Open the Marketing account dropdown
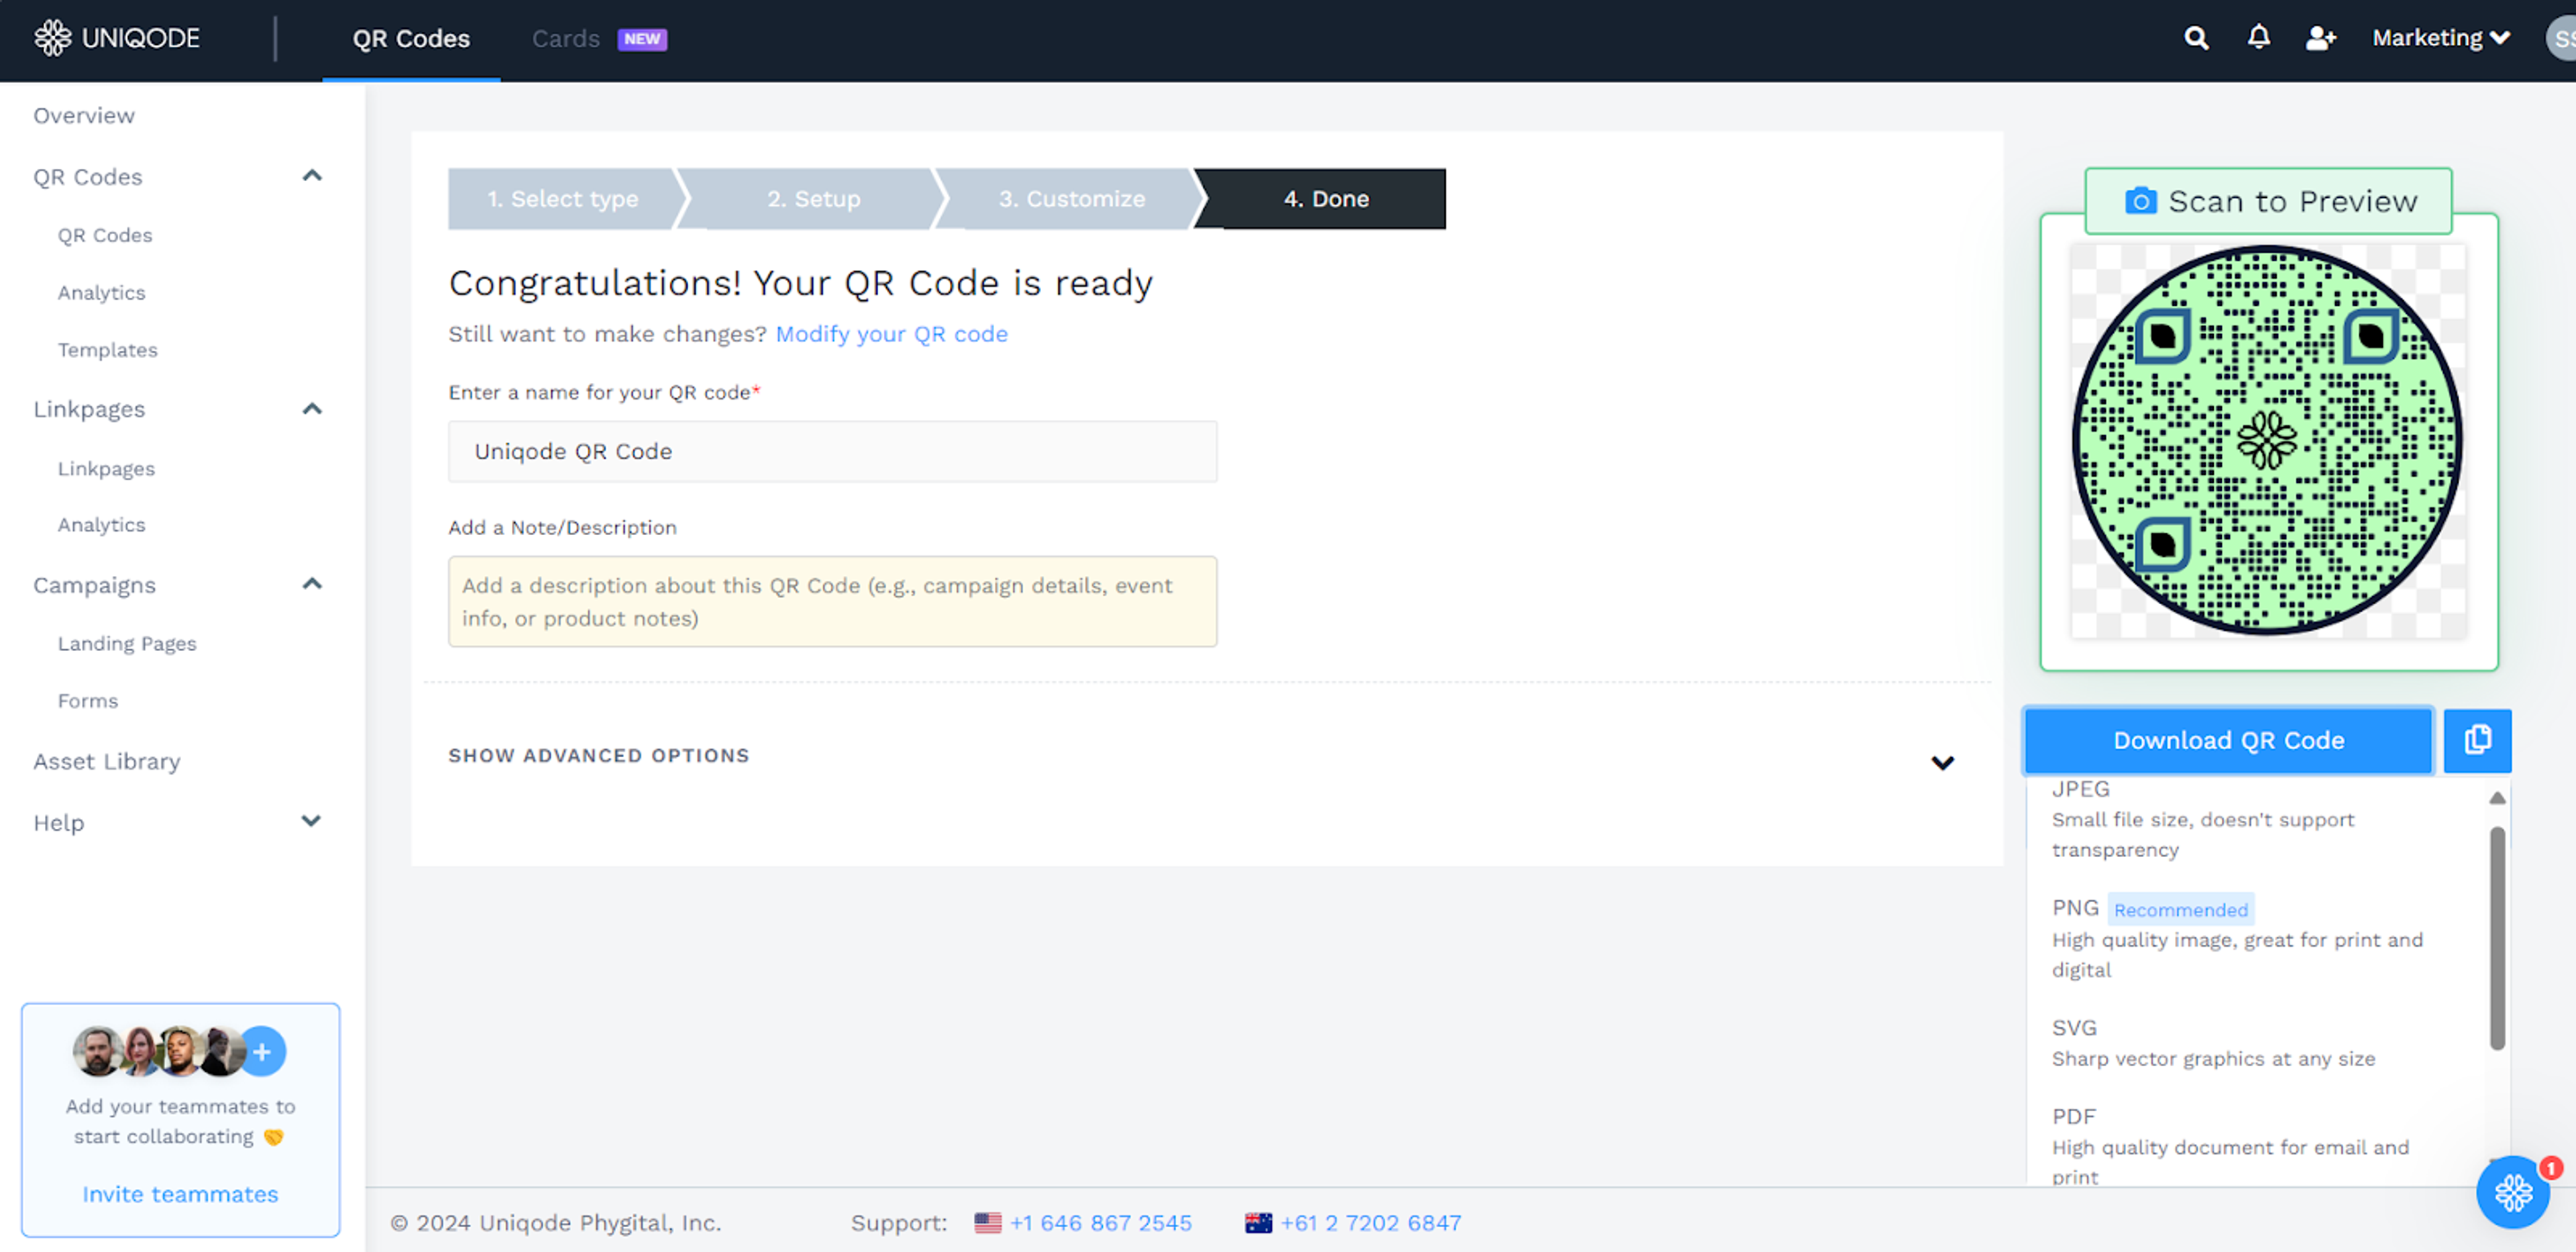The width and height of the screenshot is (2576, 1252). click(2440, 38)
